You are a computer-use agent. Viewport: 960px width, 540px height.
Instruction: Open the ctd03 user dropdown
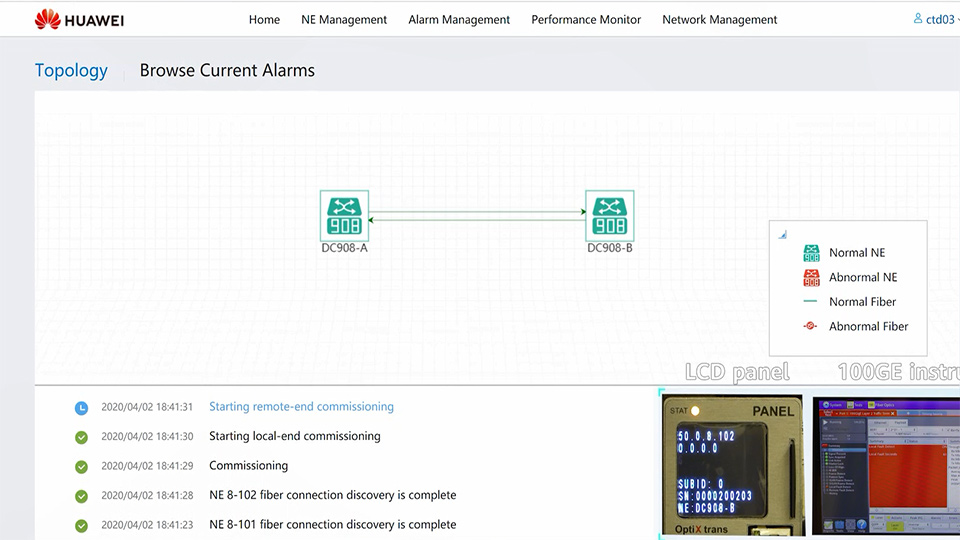pos(940,19)
